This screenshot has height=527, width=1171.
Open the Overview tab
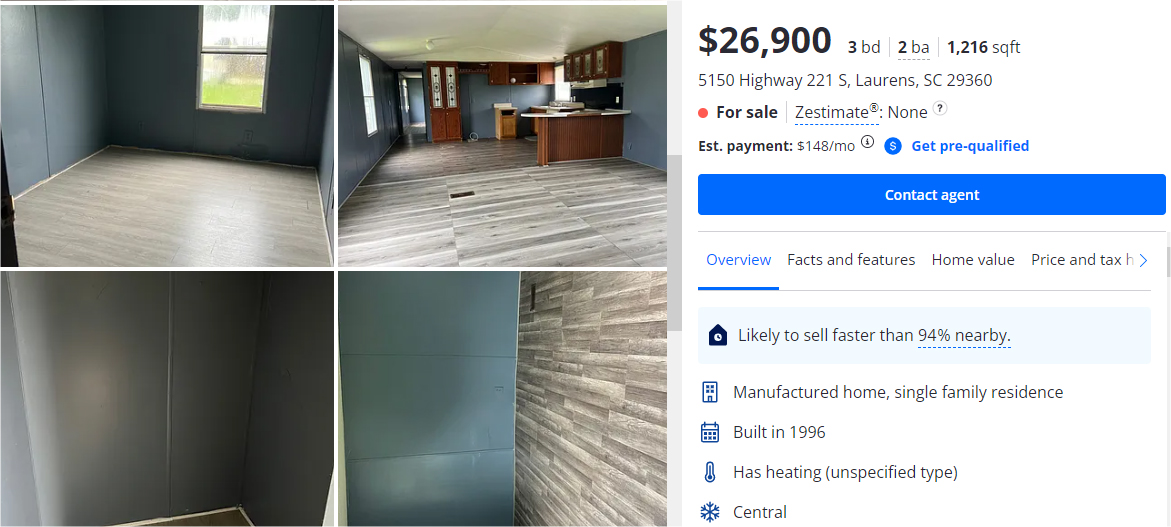pyautogui.click(x=739, y=260)
